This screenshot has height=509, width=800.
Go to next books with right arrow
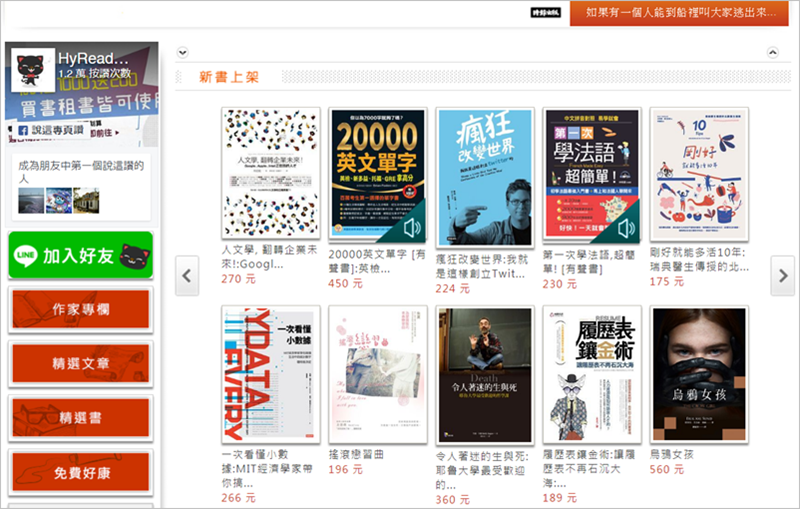(782, 275)
